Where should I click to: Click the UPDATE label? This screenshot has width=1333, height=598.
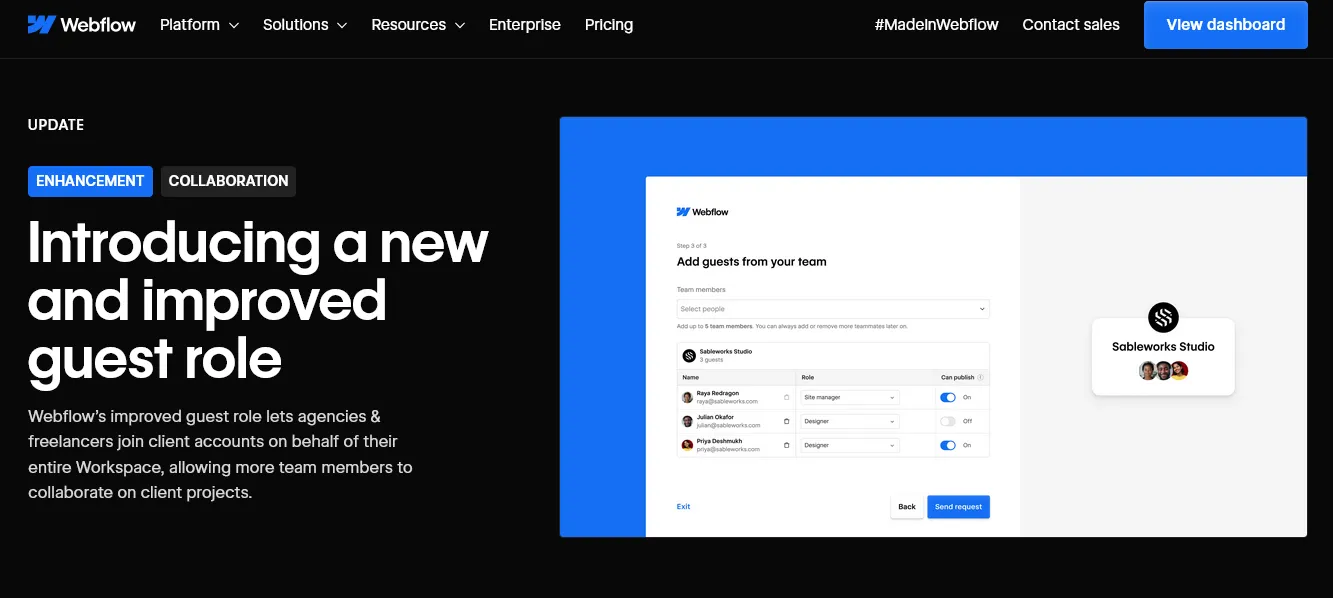tap(56, 125)
